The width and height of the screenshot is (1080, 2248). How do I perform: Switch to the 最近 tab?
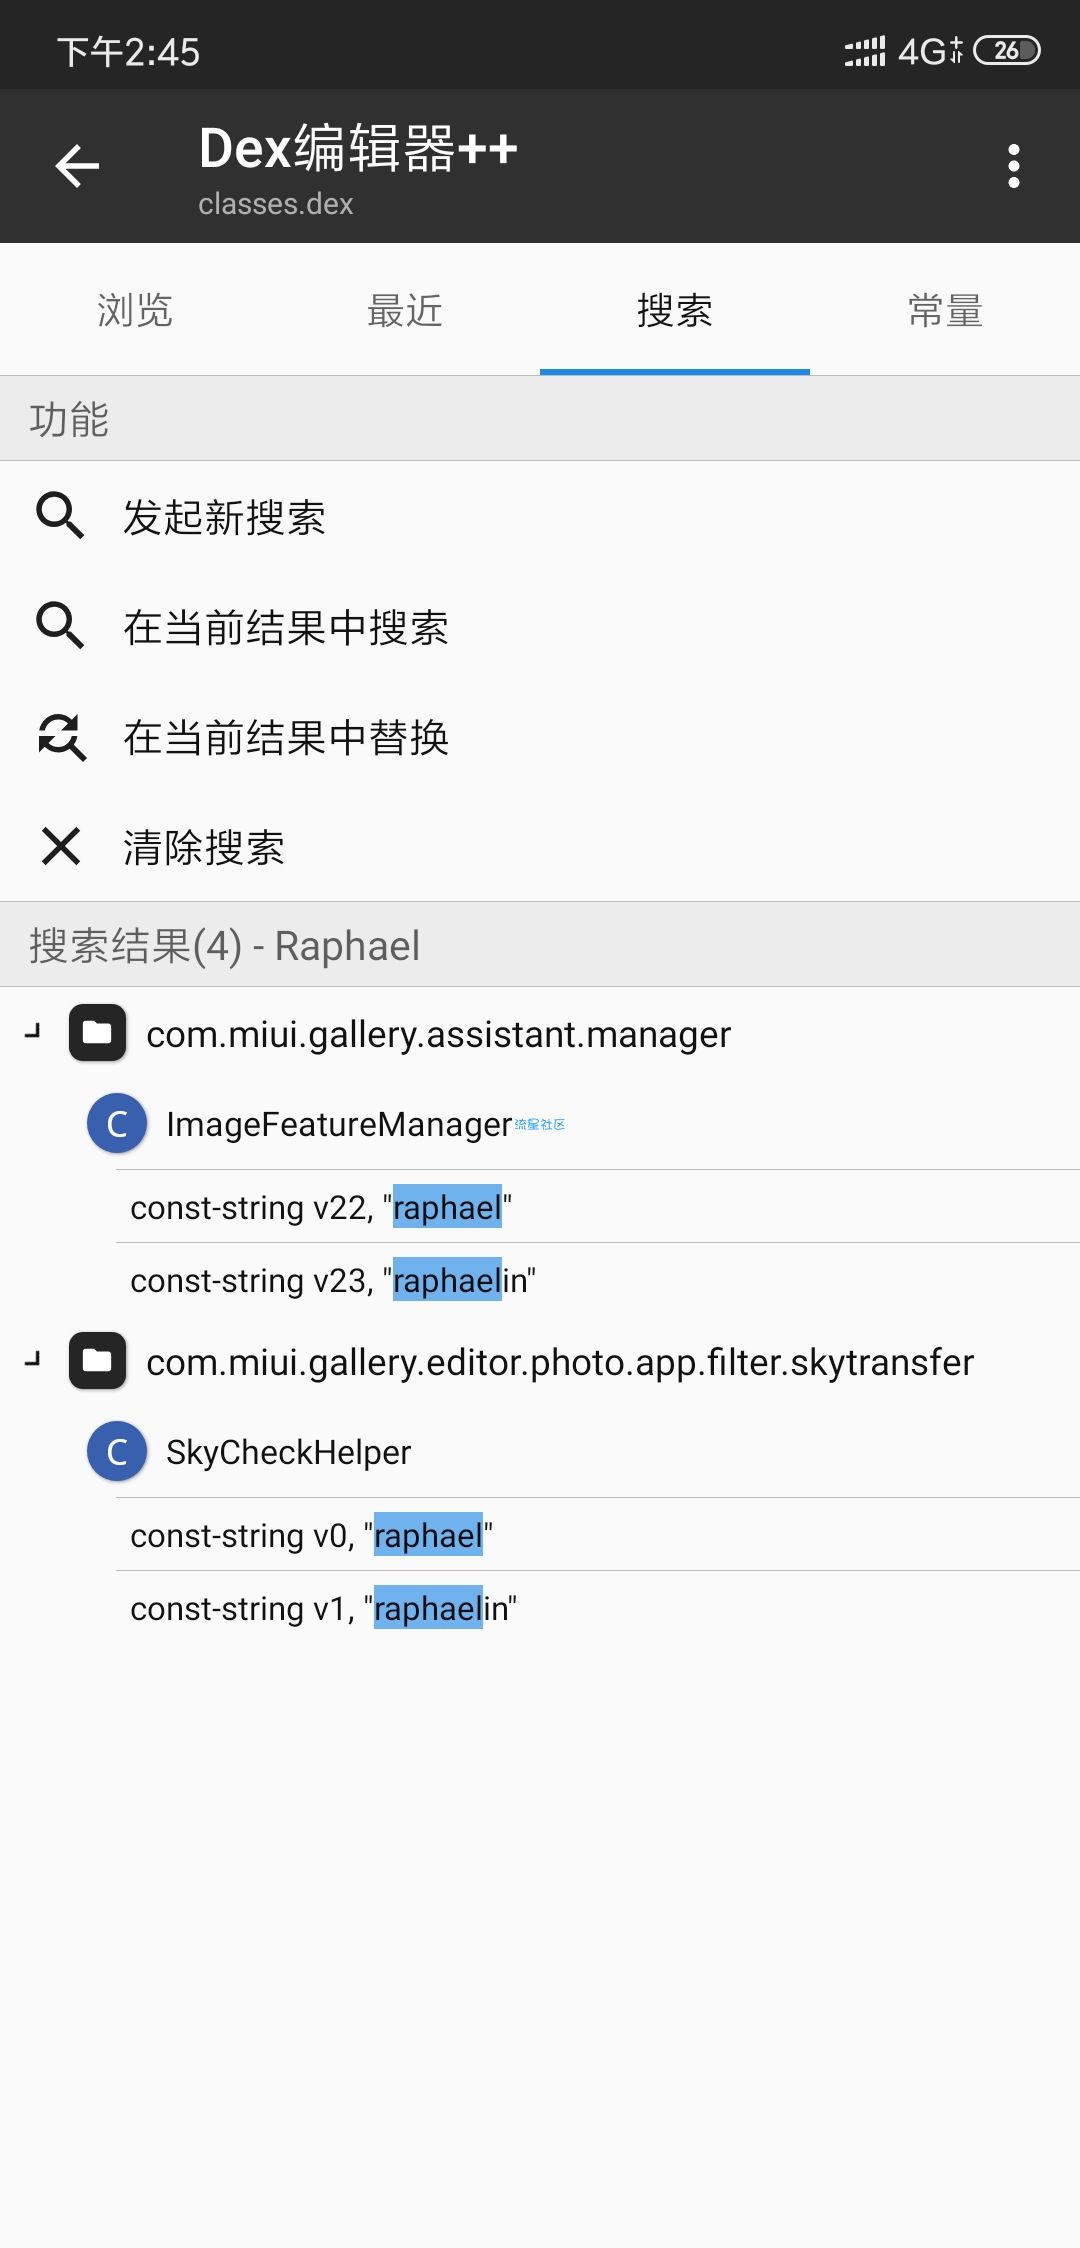click(405, 310)
